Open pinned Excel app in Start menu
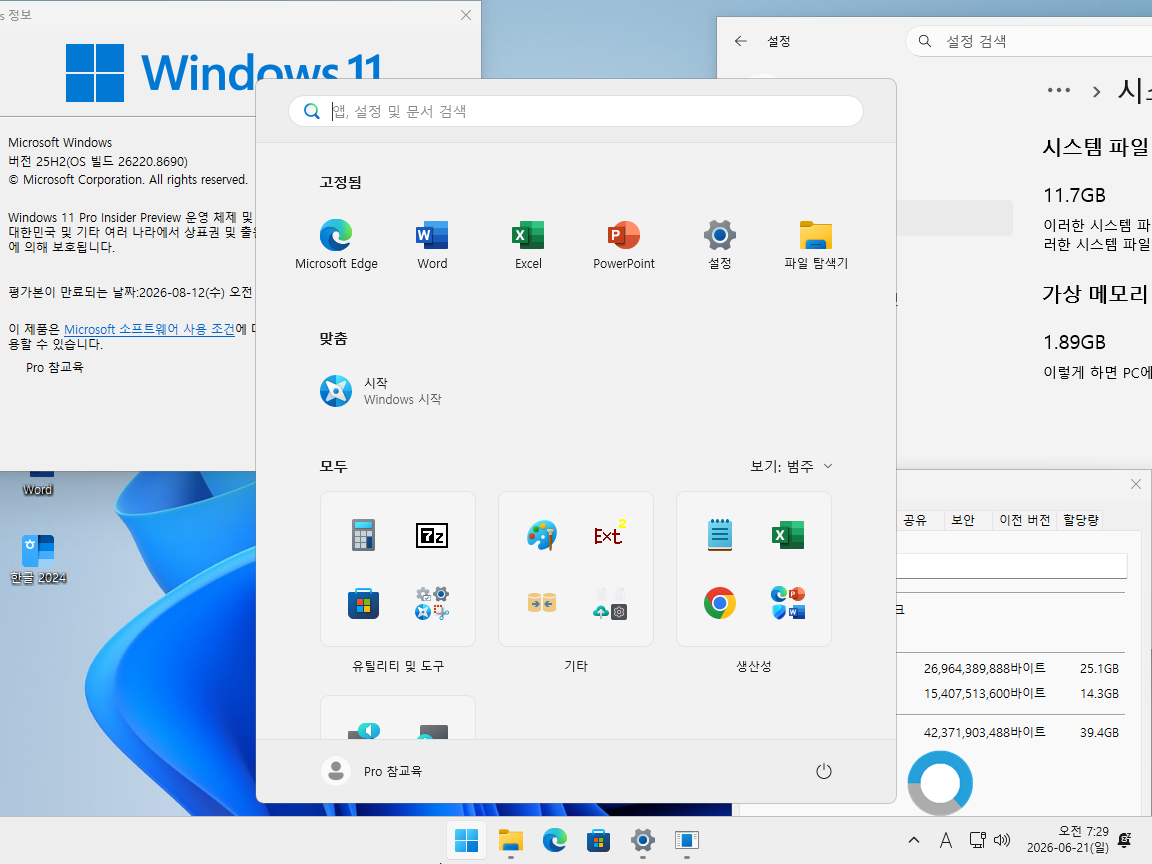Image resolution: width=1152 pixels, height=864 pixels. pos(528,245)
